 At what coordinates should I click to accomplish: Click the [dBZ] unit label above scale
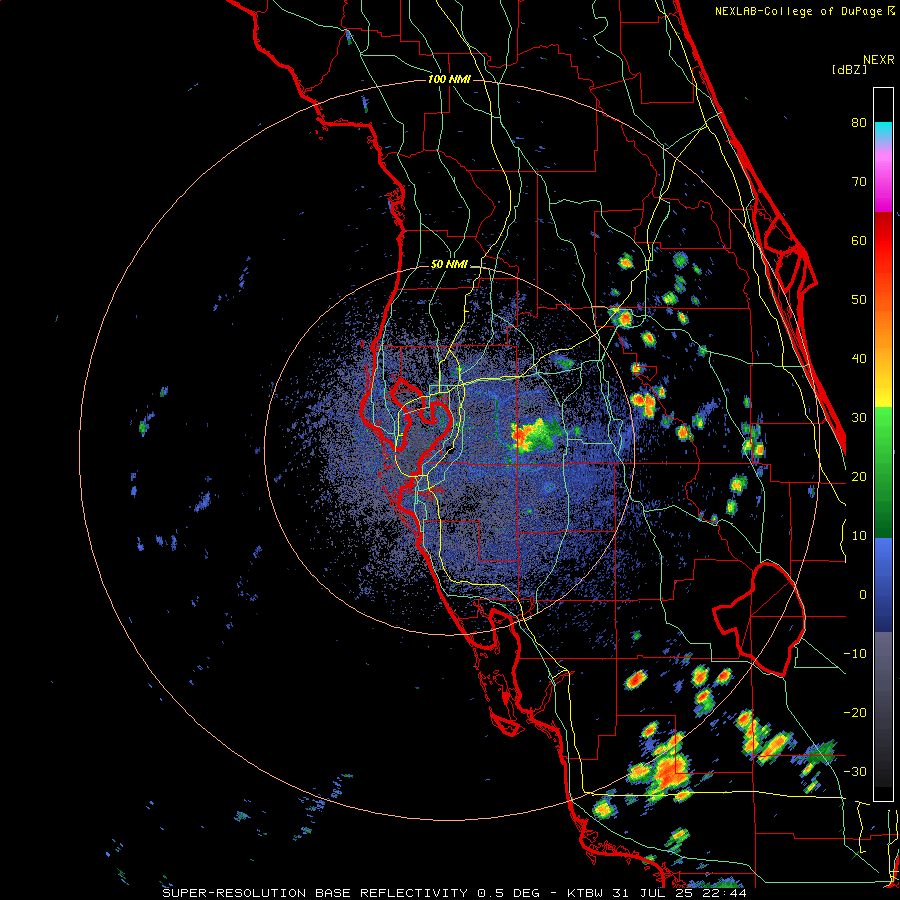(x=849, y=69)
